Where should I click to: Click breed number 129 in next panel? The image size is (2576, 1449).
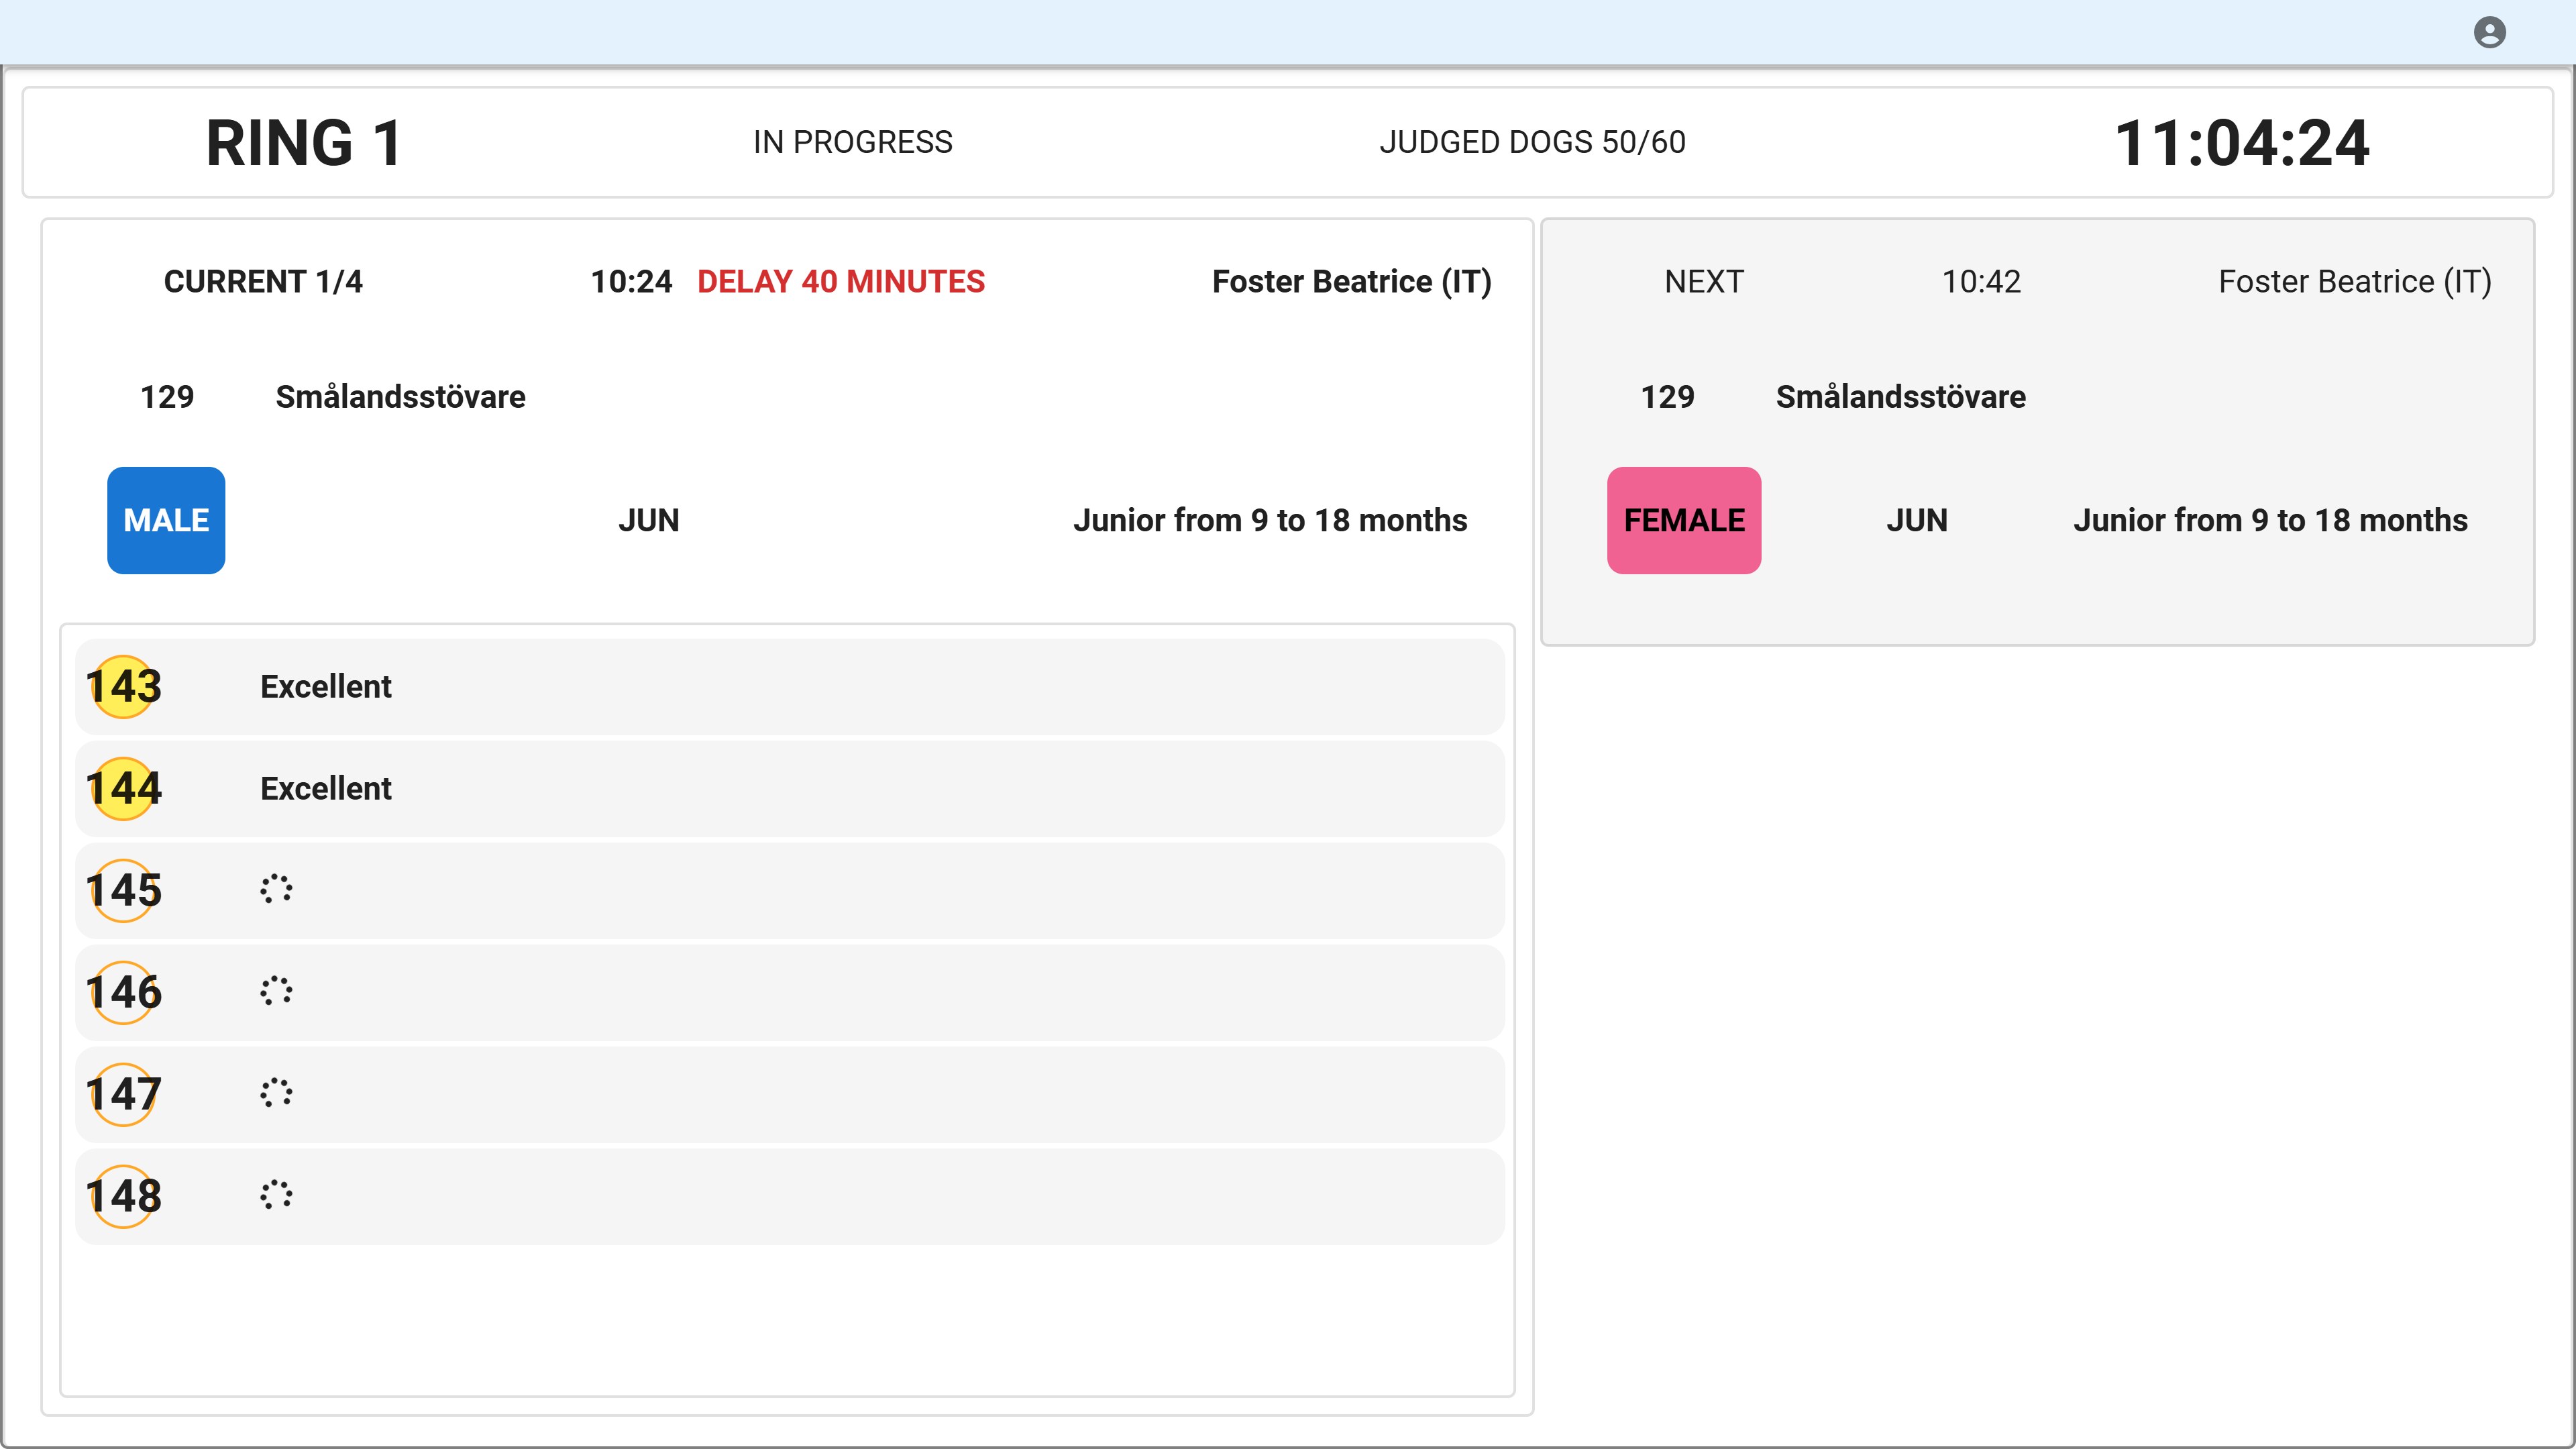pyautogui.click(x=1667, y=397)
